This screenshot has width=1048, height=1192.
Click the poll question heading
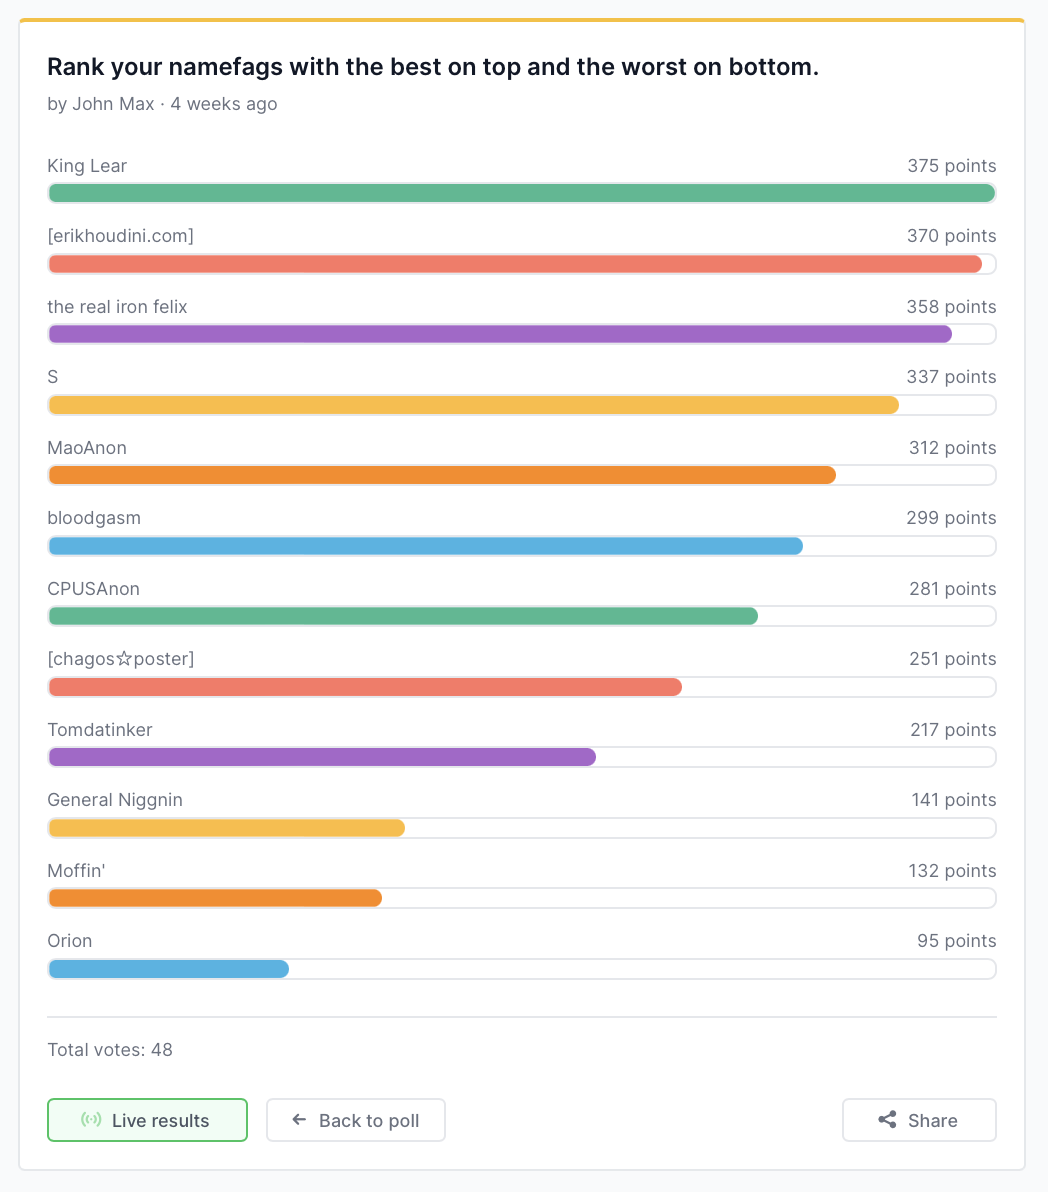[433, 68]
